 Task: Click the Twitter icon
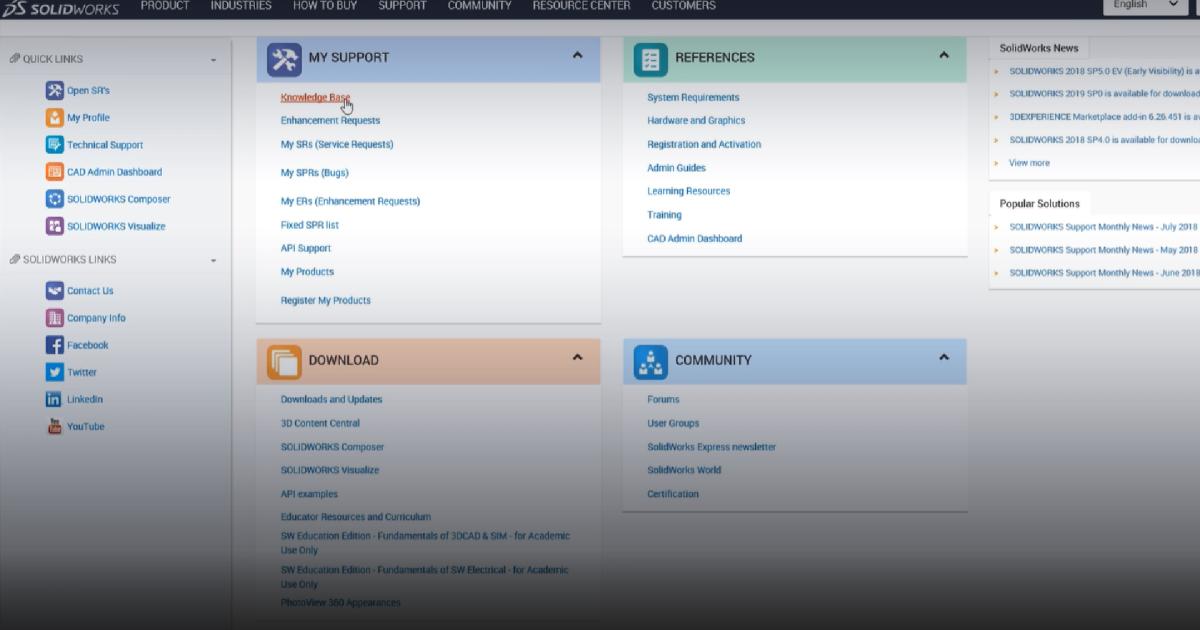54,372
